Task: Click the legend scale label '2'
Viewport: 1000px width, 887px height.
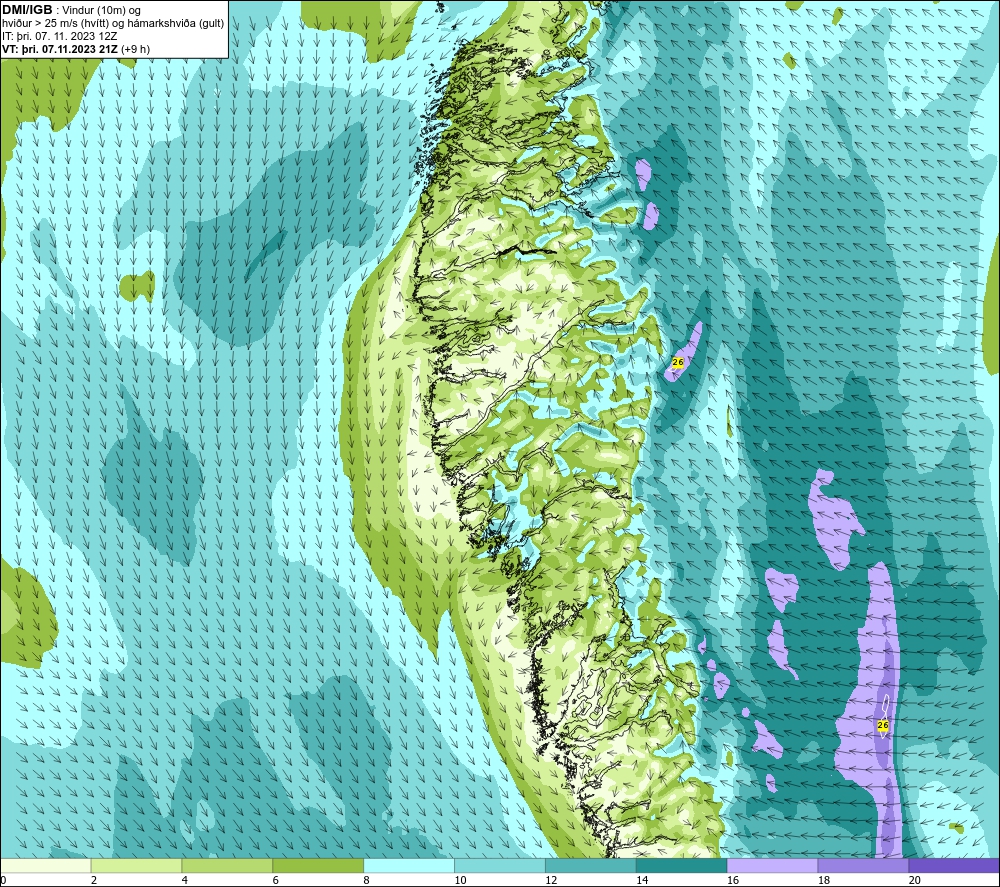Action: point(94,880)
